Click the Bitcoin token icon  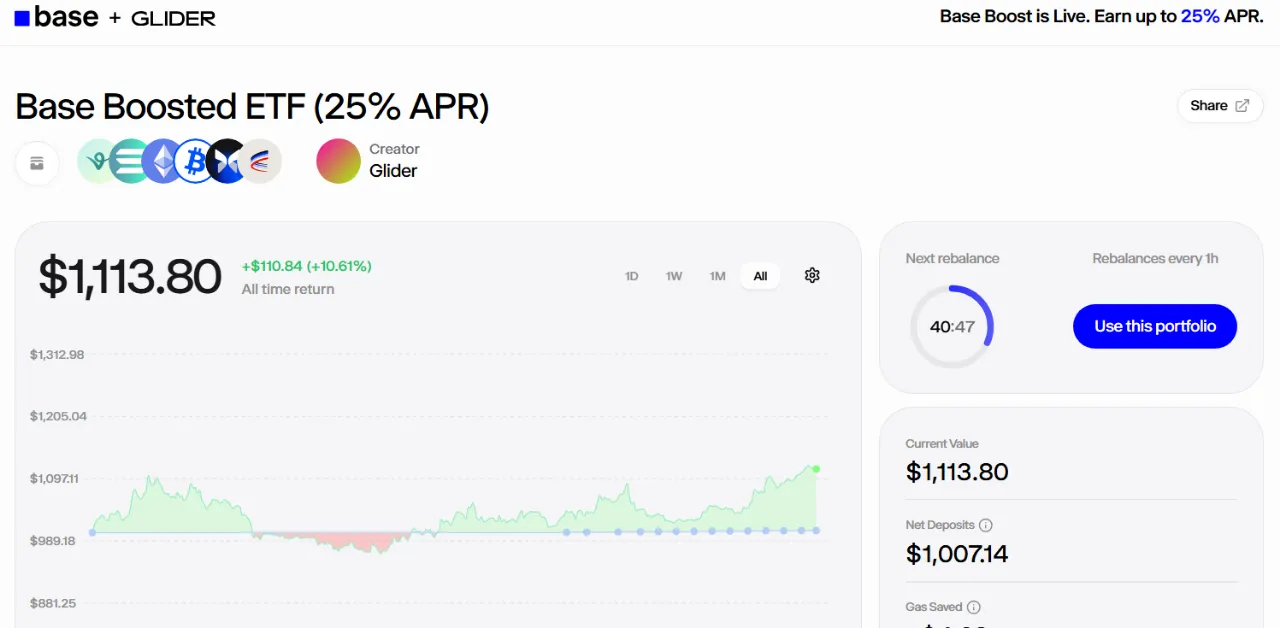pos(195,161)
